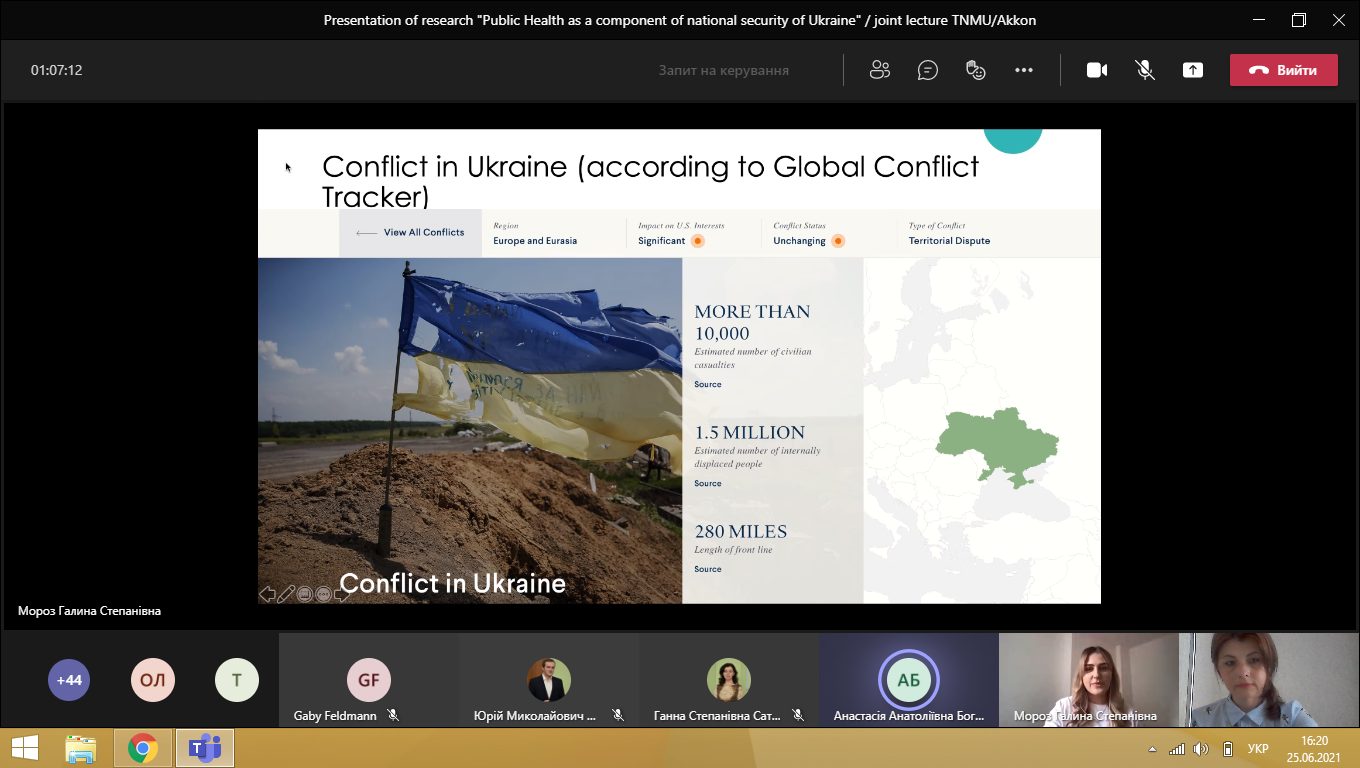Open the volume control in system tray
This screenshot has width=1360, height=768.
tap(1201, 749)
